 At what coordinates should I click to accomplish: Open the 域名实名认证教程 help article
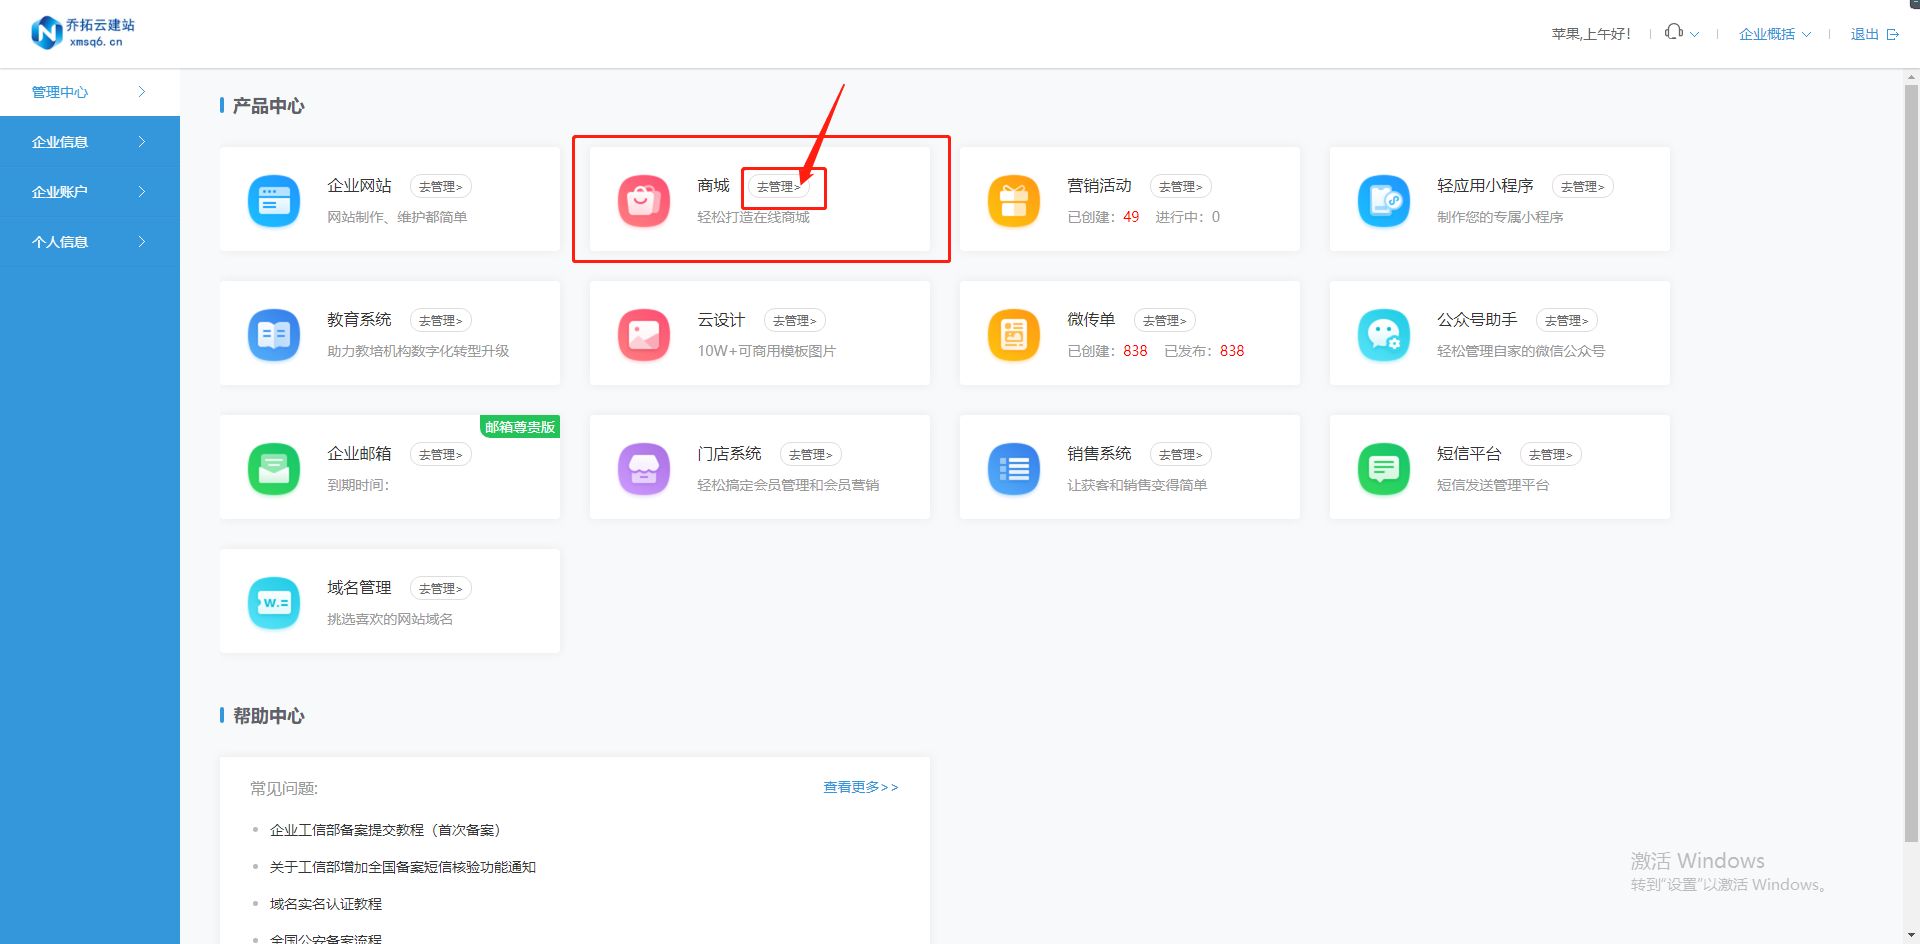[326, 904]
